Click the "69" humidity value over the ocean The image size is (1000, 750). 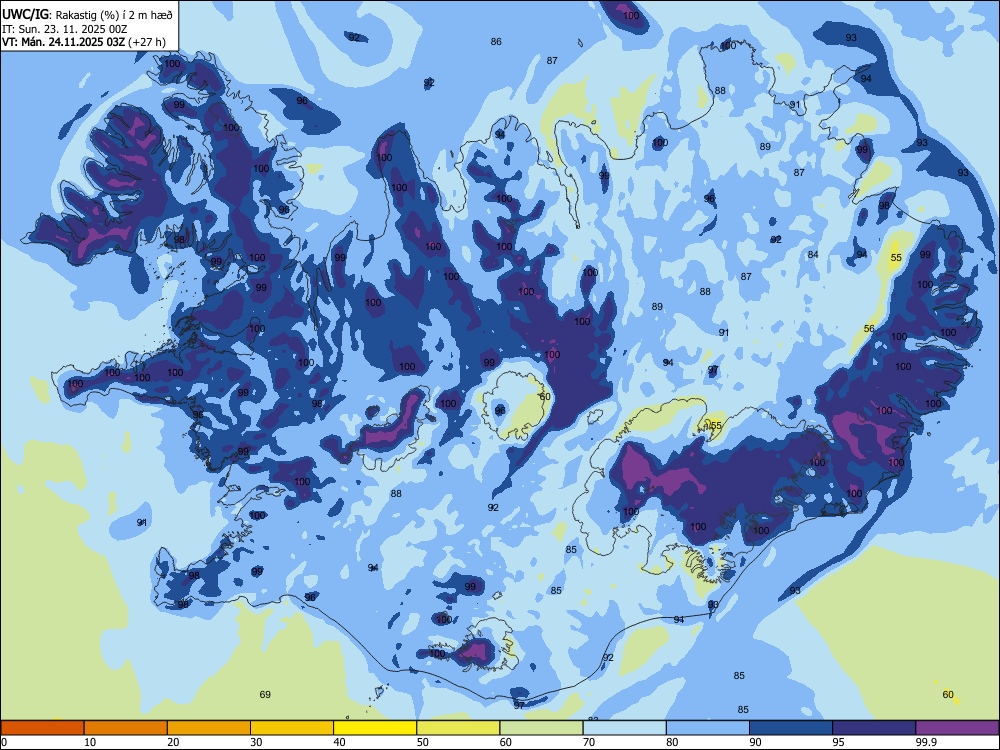(x=265, y=695)
